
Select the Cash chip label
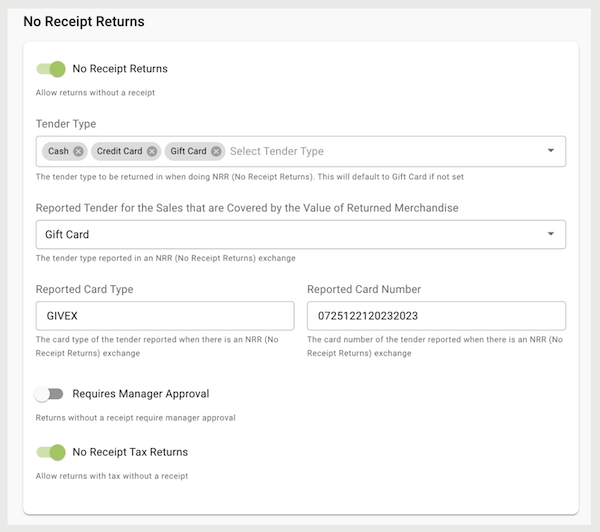58,152
